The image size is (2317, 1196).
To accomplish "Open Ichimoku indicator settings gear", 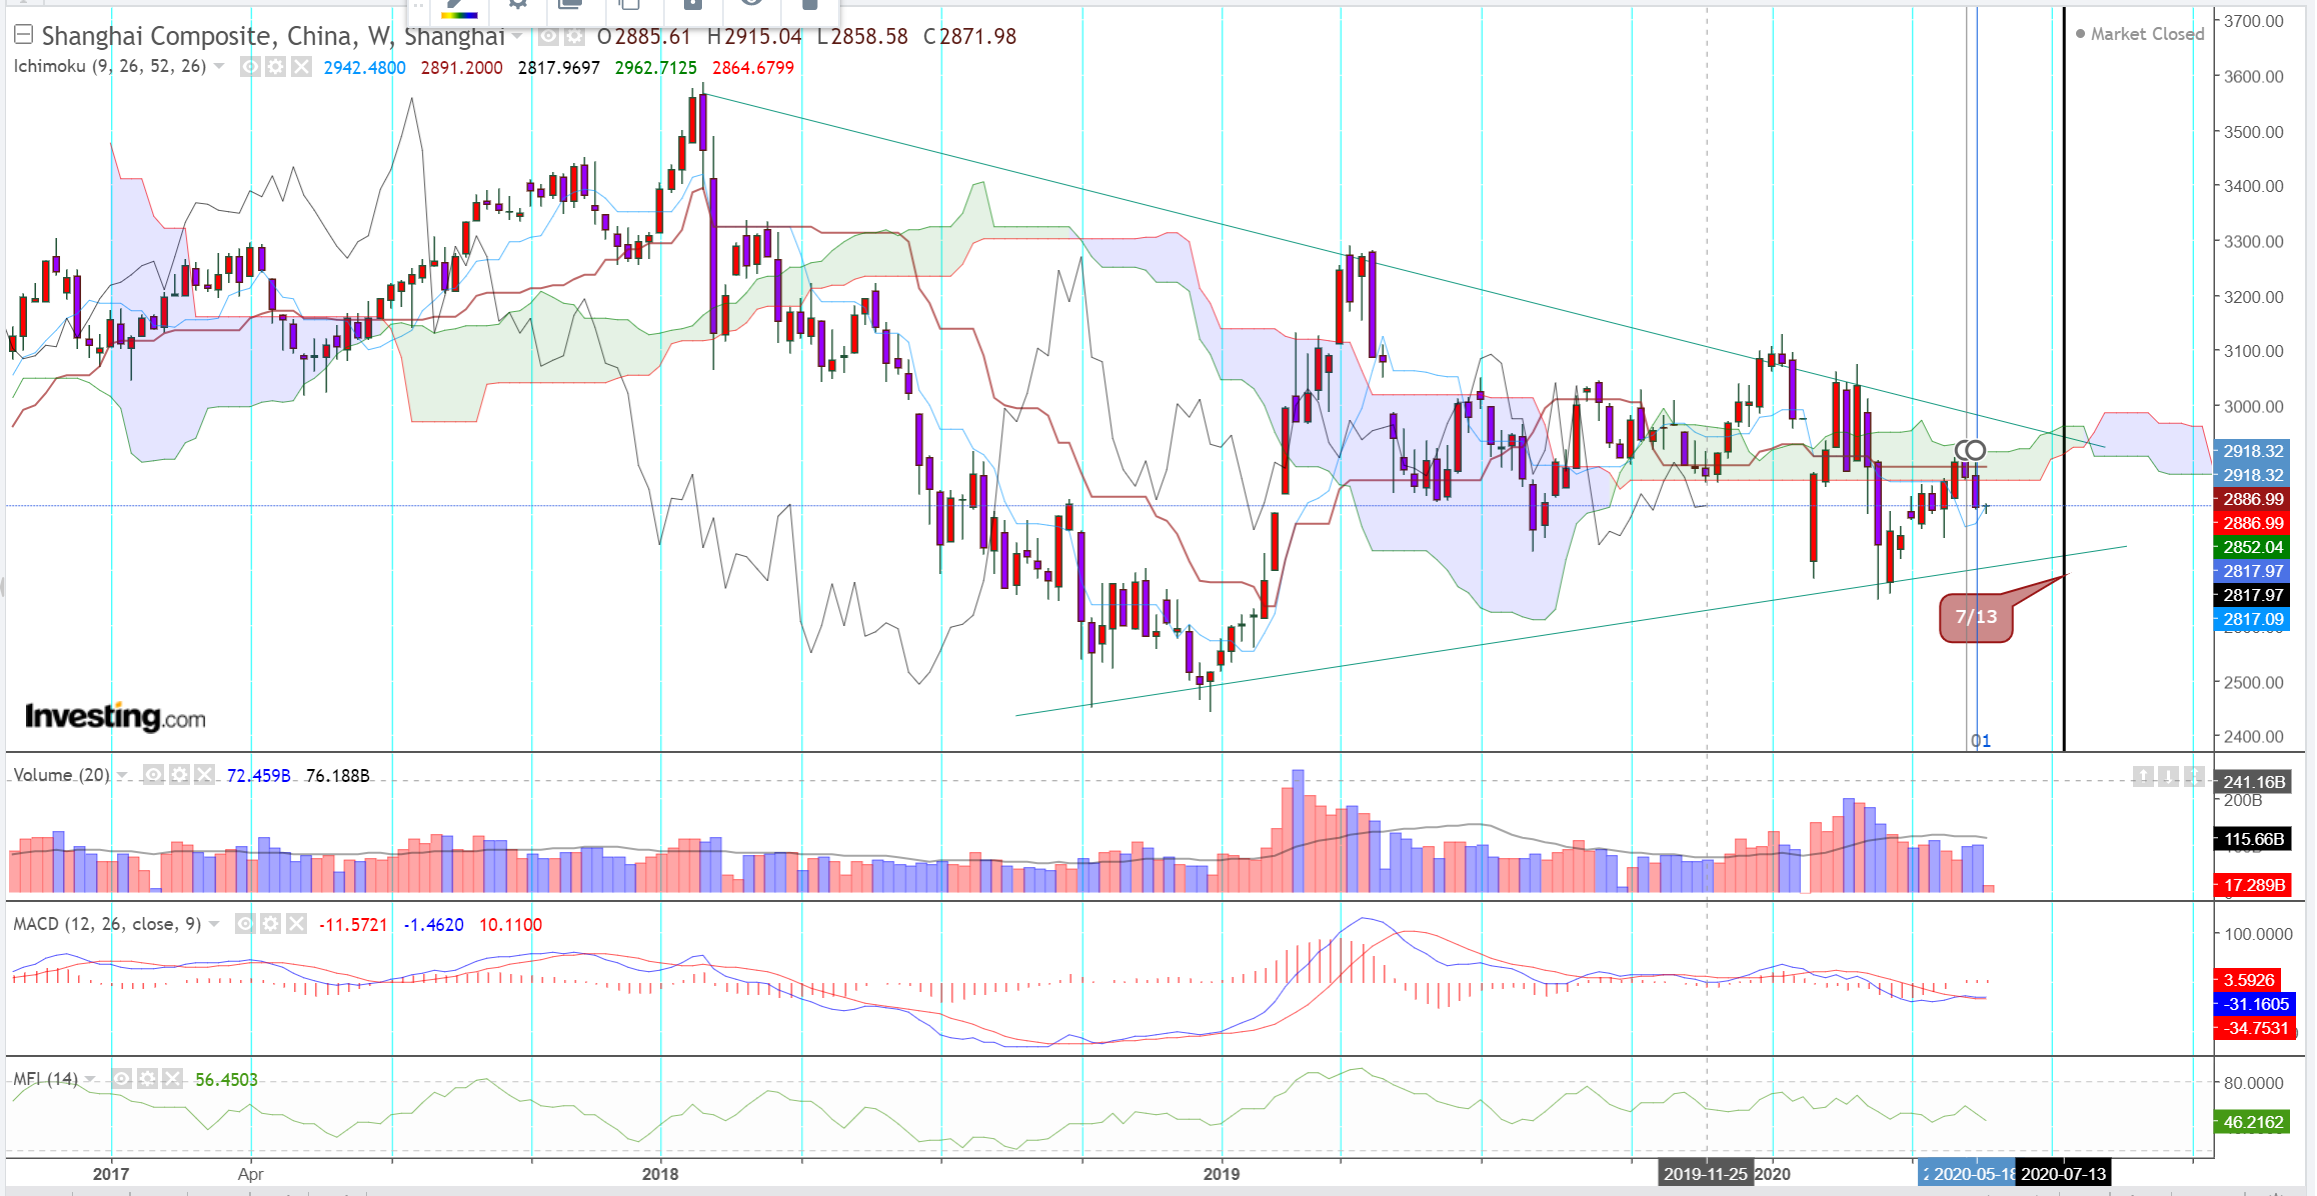I will (276, 67).
